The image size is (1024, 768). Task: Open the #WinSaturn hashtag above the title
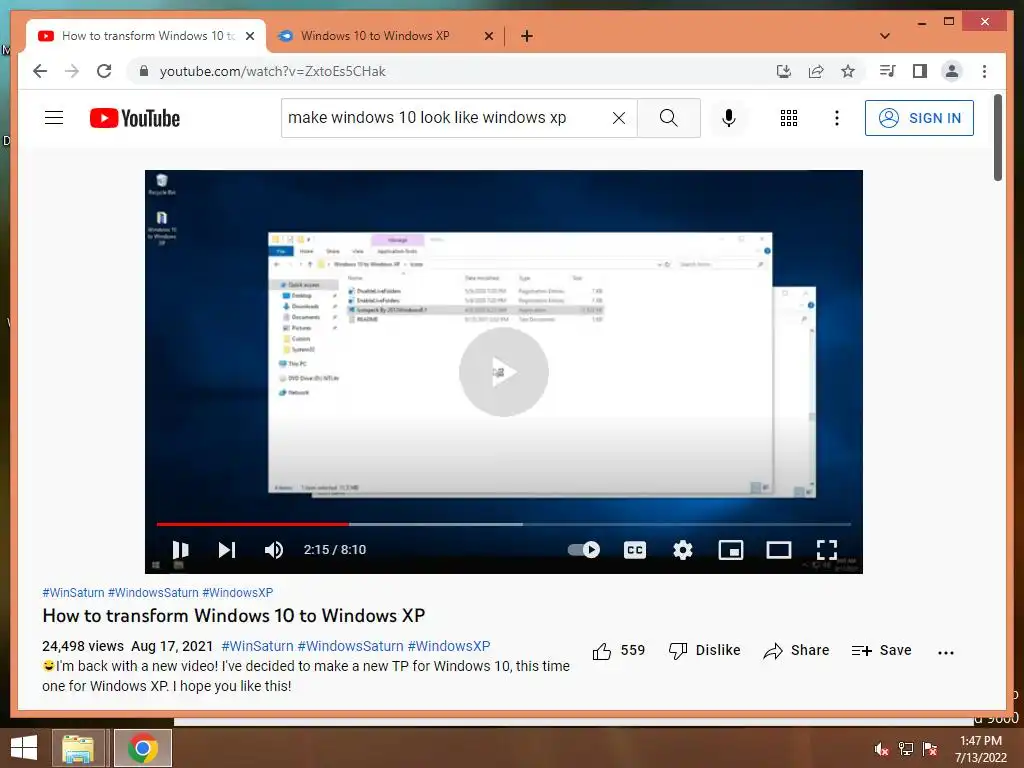coord(73,592)
